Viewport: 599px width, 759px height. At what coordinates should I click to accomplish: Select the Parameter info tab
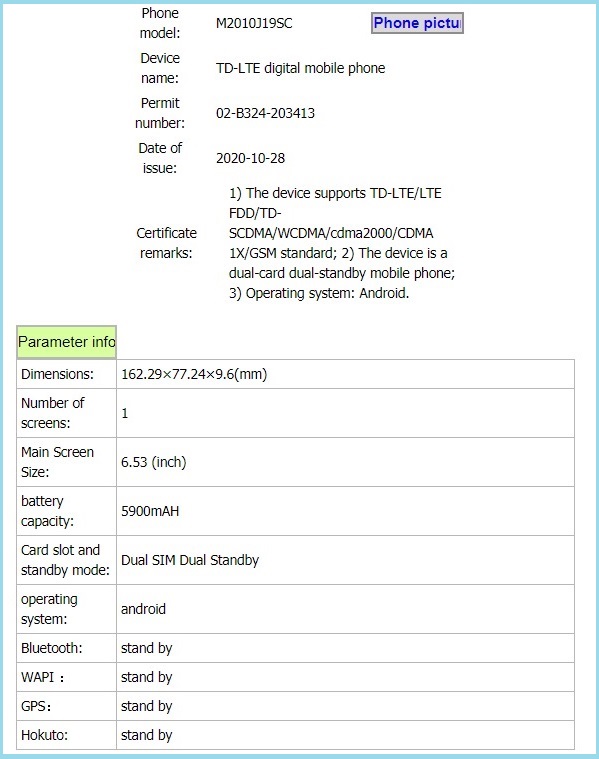tap(66, 342)
